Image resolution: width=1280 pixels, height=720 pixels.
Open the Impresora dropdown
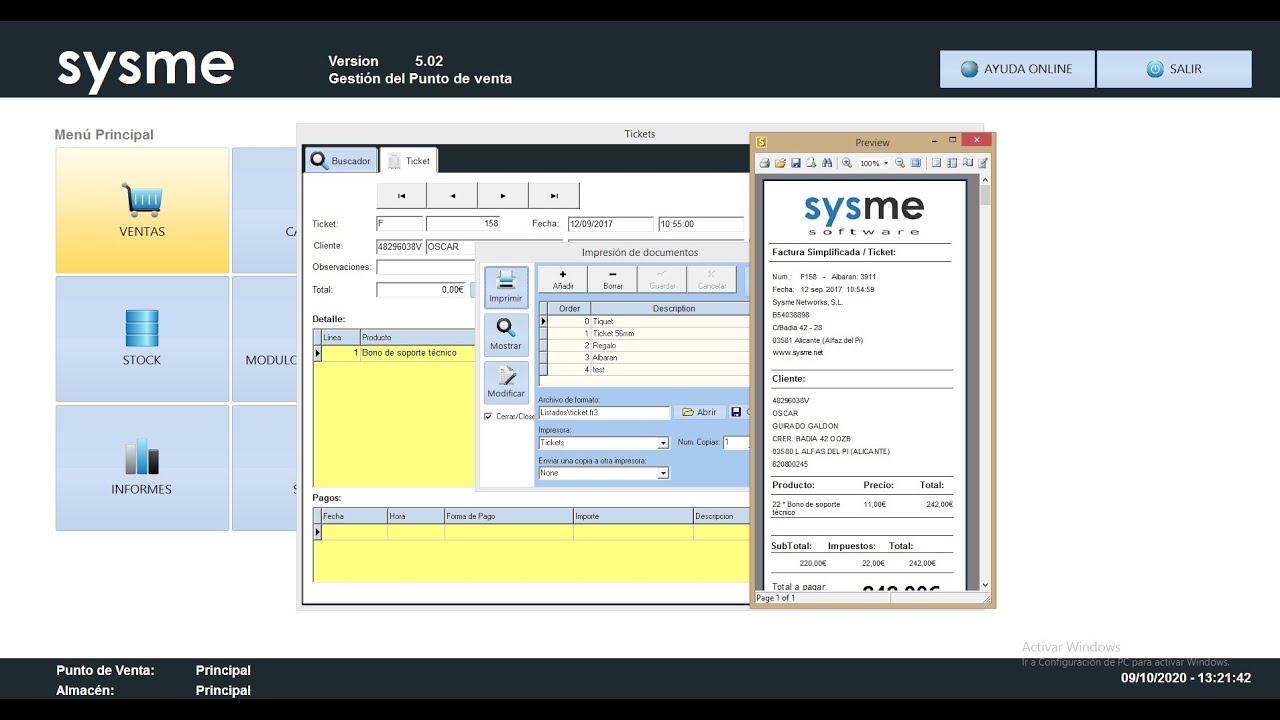tap(663, 443)
